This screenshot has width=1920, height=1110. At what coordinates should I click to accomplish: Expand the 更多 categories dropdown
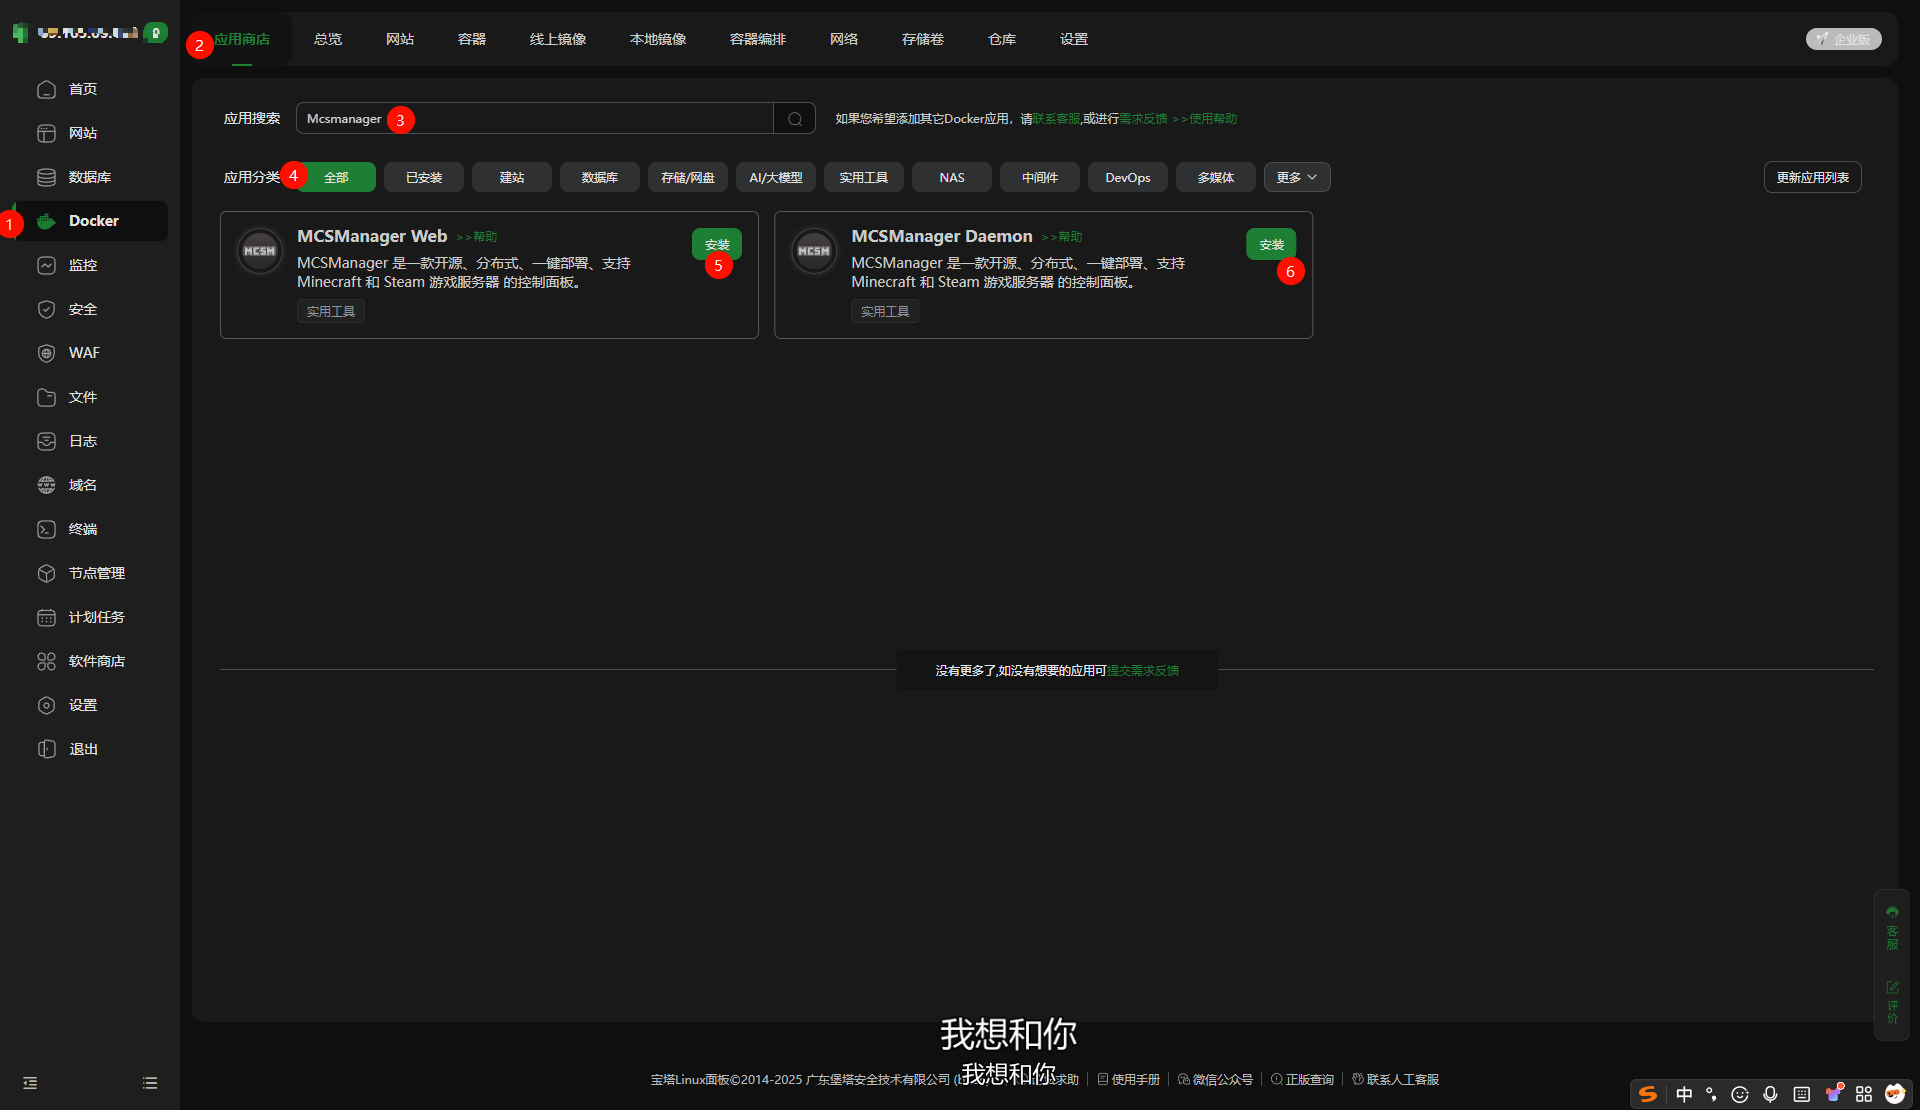coord(1296,177)
